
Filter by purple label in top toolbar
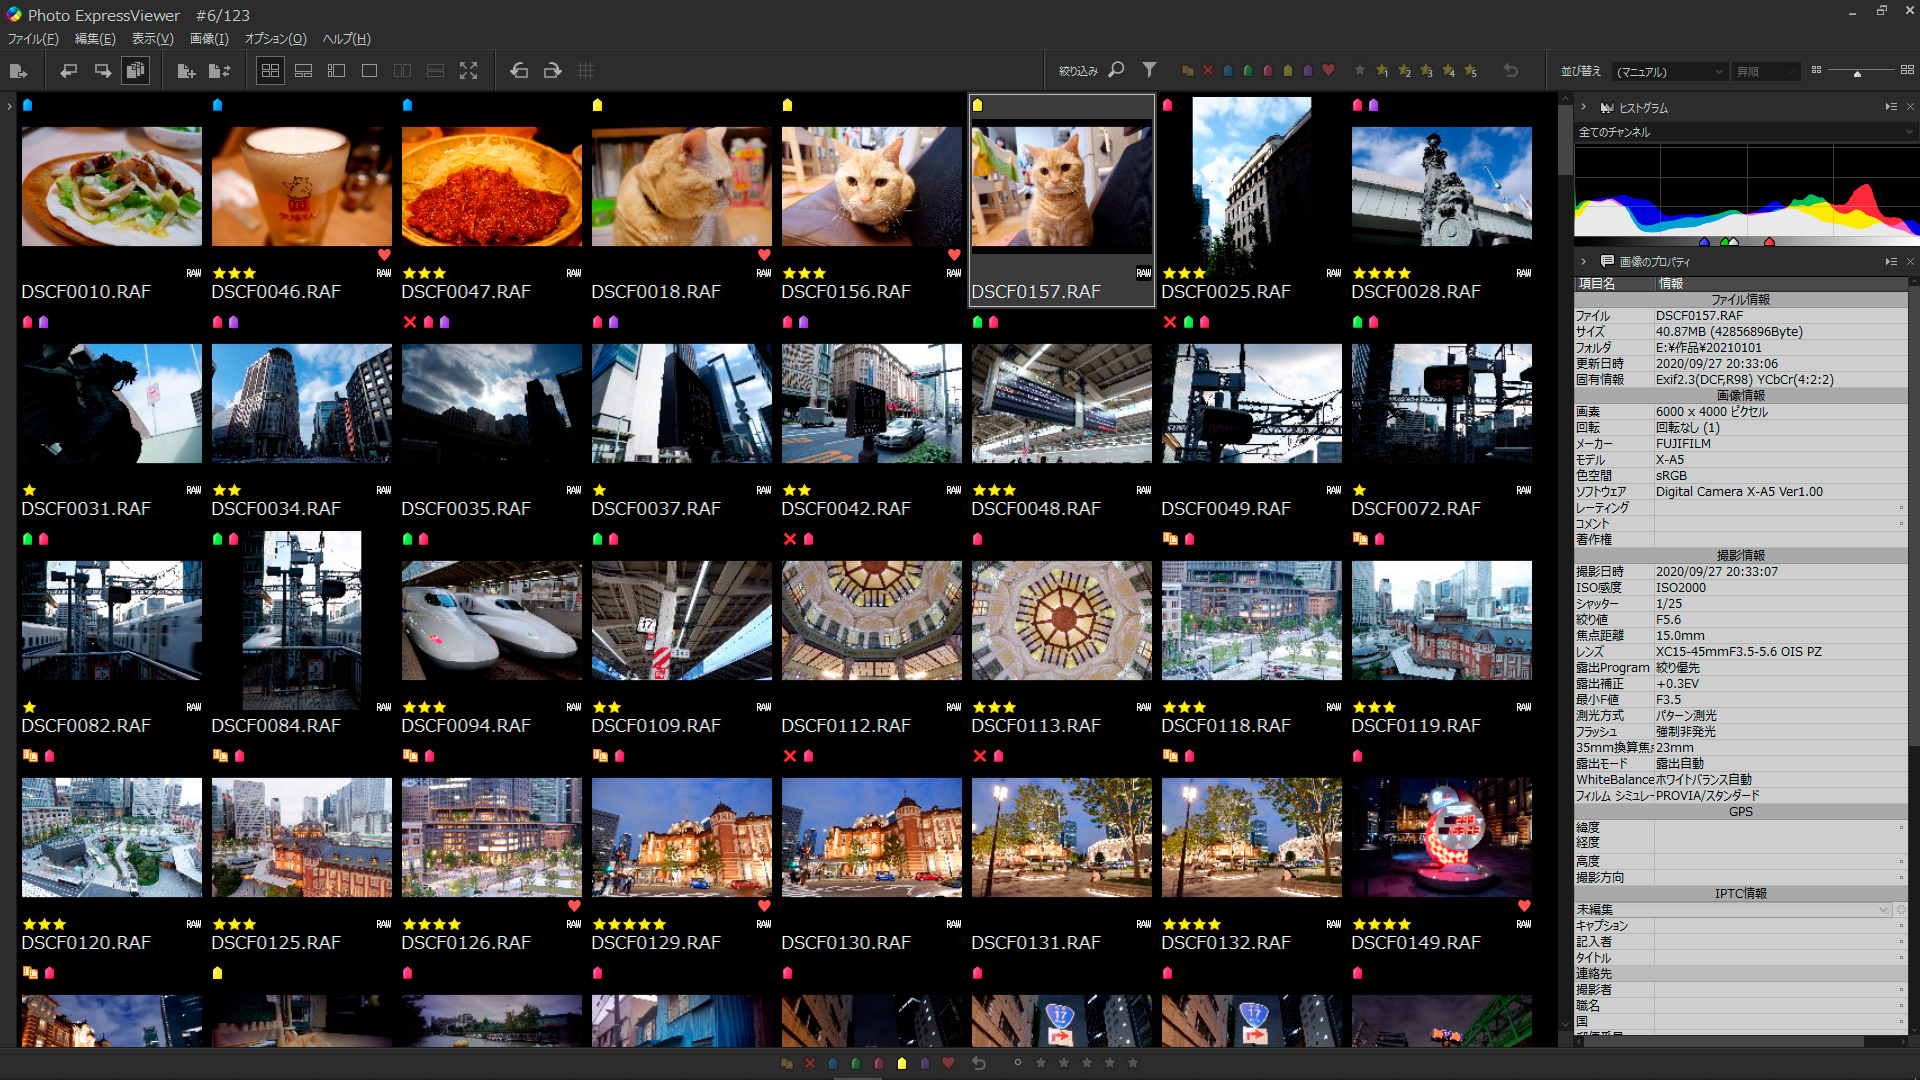[x=1308, y=71]
